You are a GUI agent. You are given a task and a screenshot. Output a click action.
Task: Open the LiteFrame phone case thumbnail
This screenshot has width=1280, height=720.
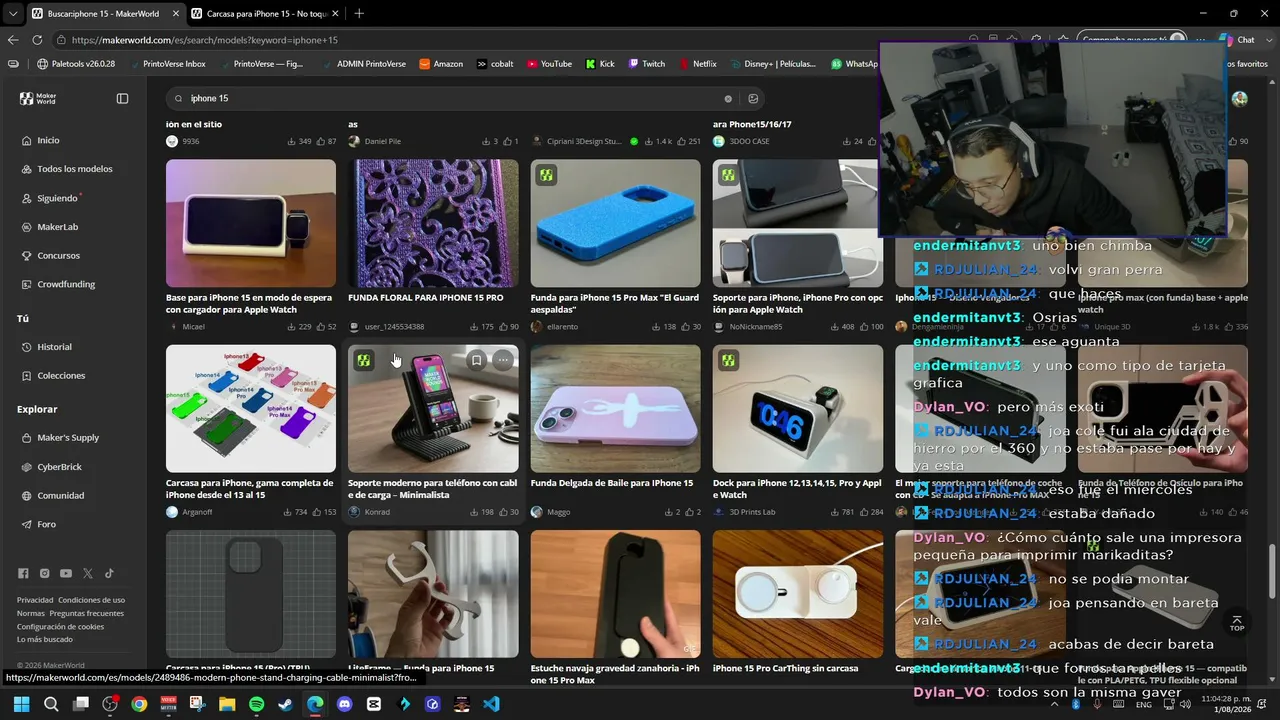tap(433, 594)
